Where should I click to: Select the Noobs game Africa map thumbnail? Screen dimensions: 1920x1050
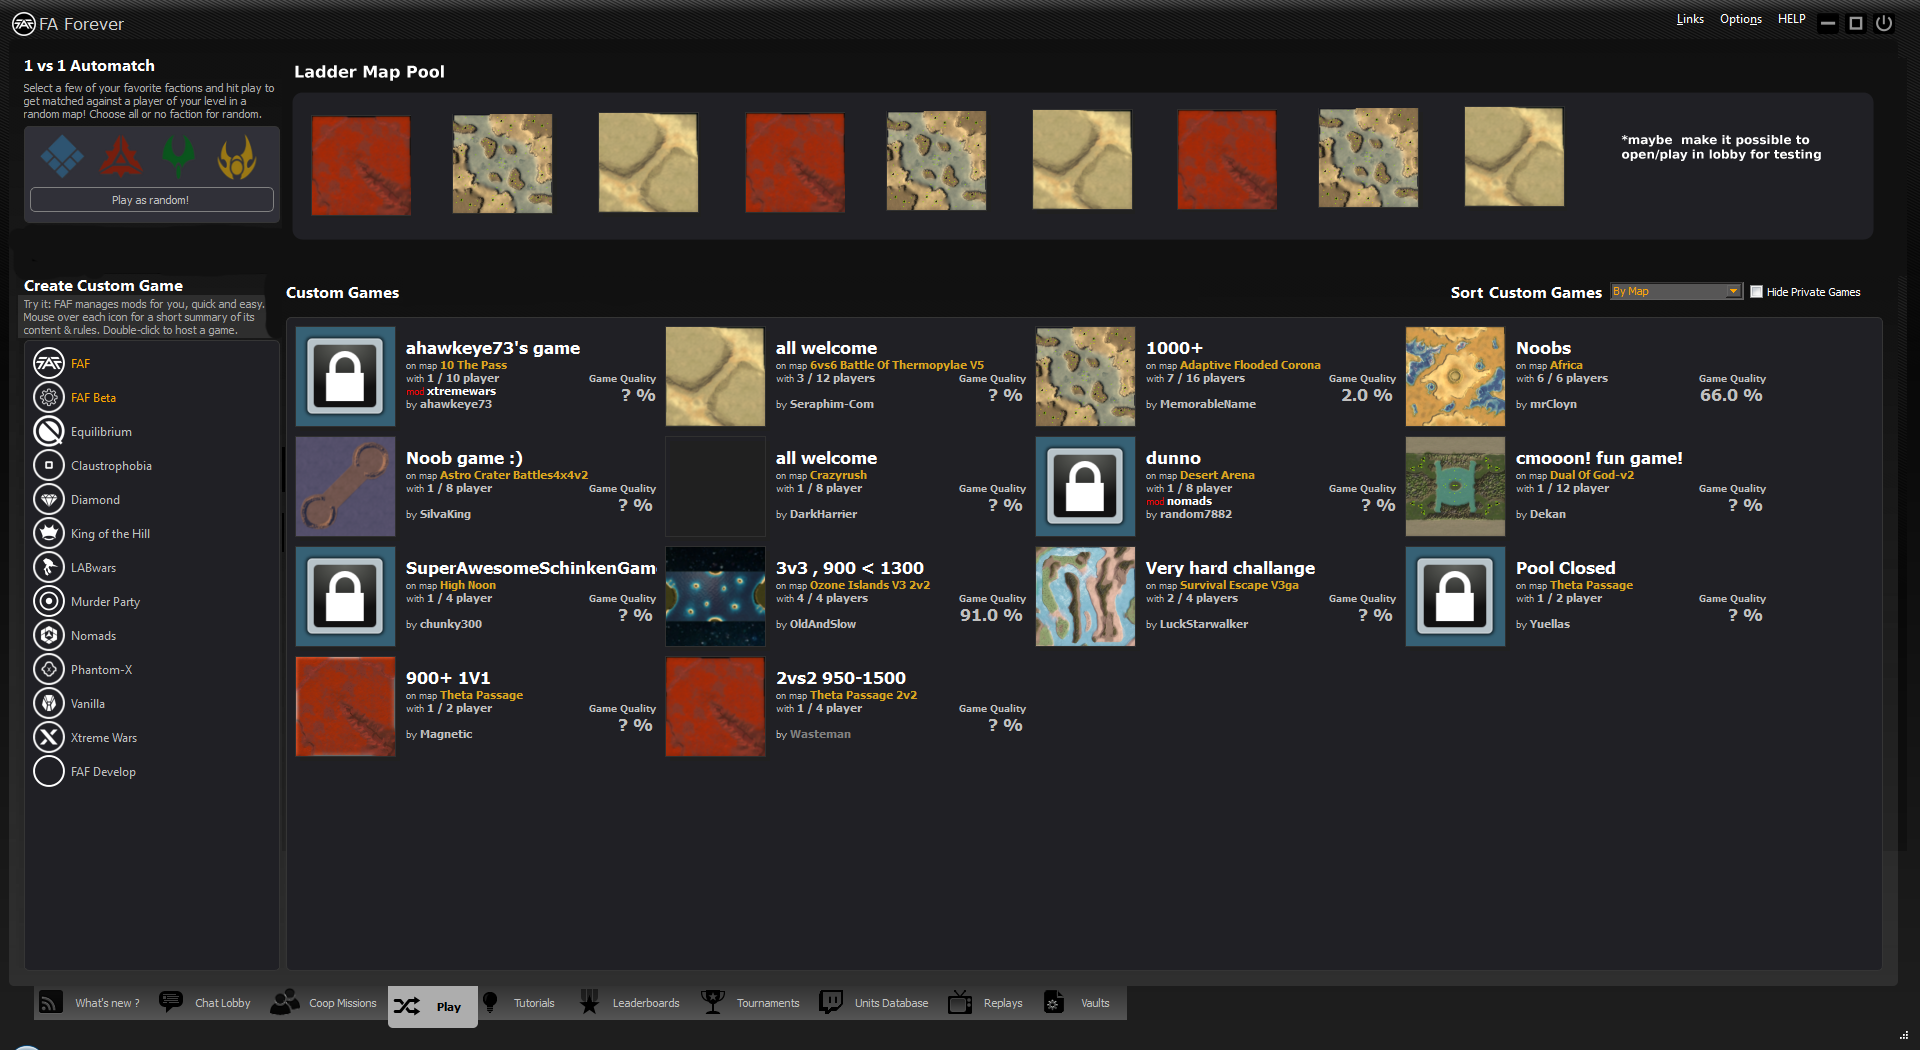click(1455, 377)
